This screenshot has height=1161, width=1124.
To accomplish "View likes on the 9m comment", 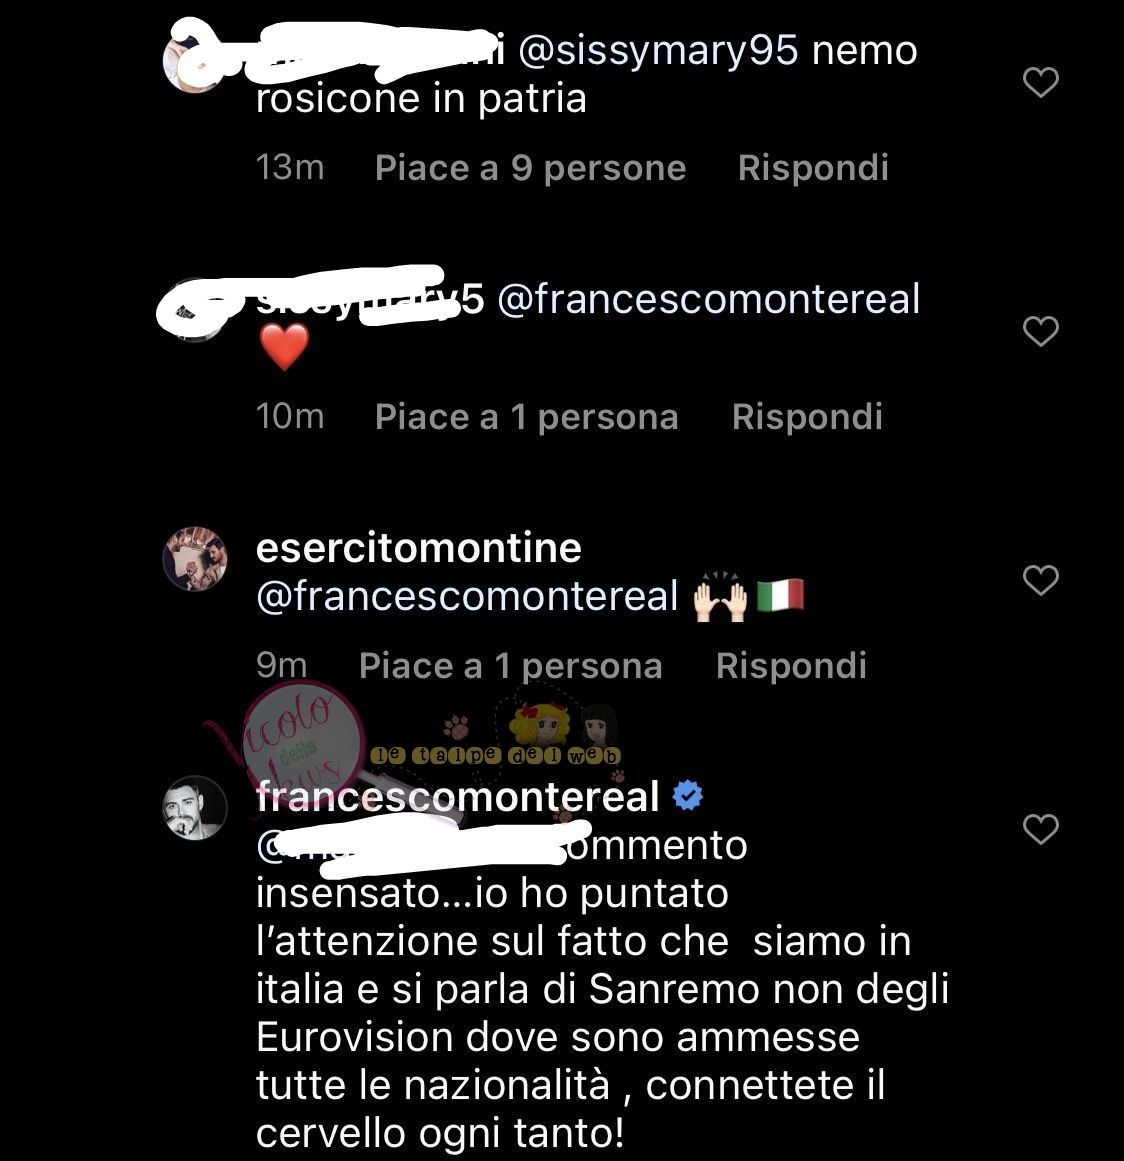I will click(x=510, y=666).
